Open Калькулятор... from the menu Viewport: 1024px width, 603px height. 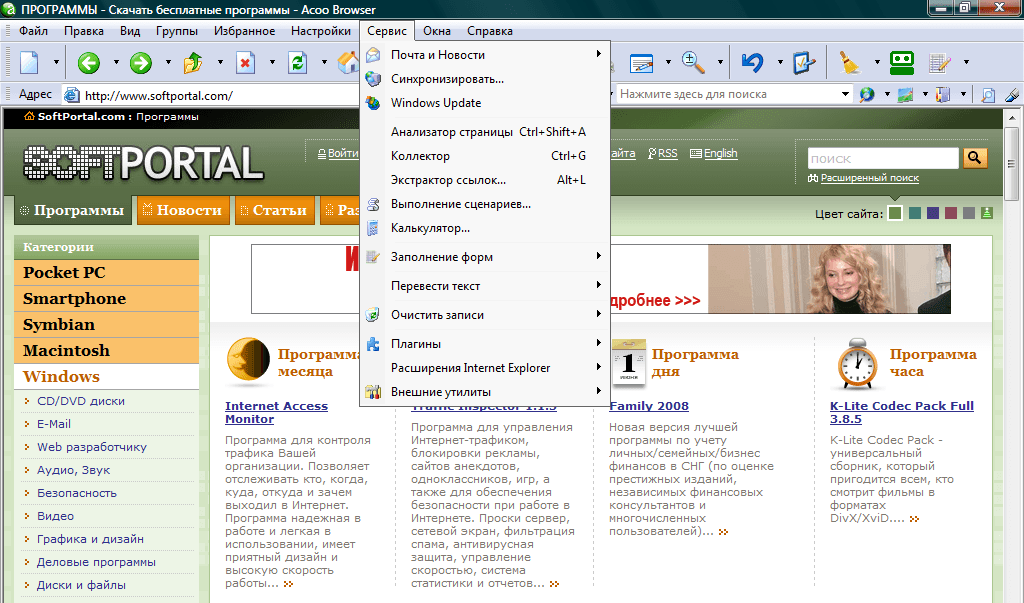tap(485, 229)
